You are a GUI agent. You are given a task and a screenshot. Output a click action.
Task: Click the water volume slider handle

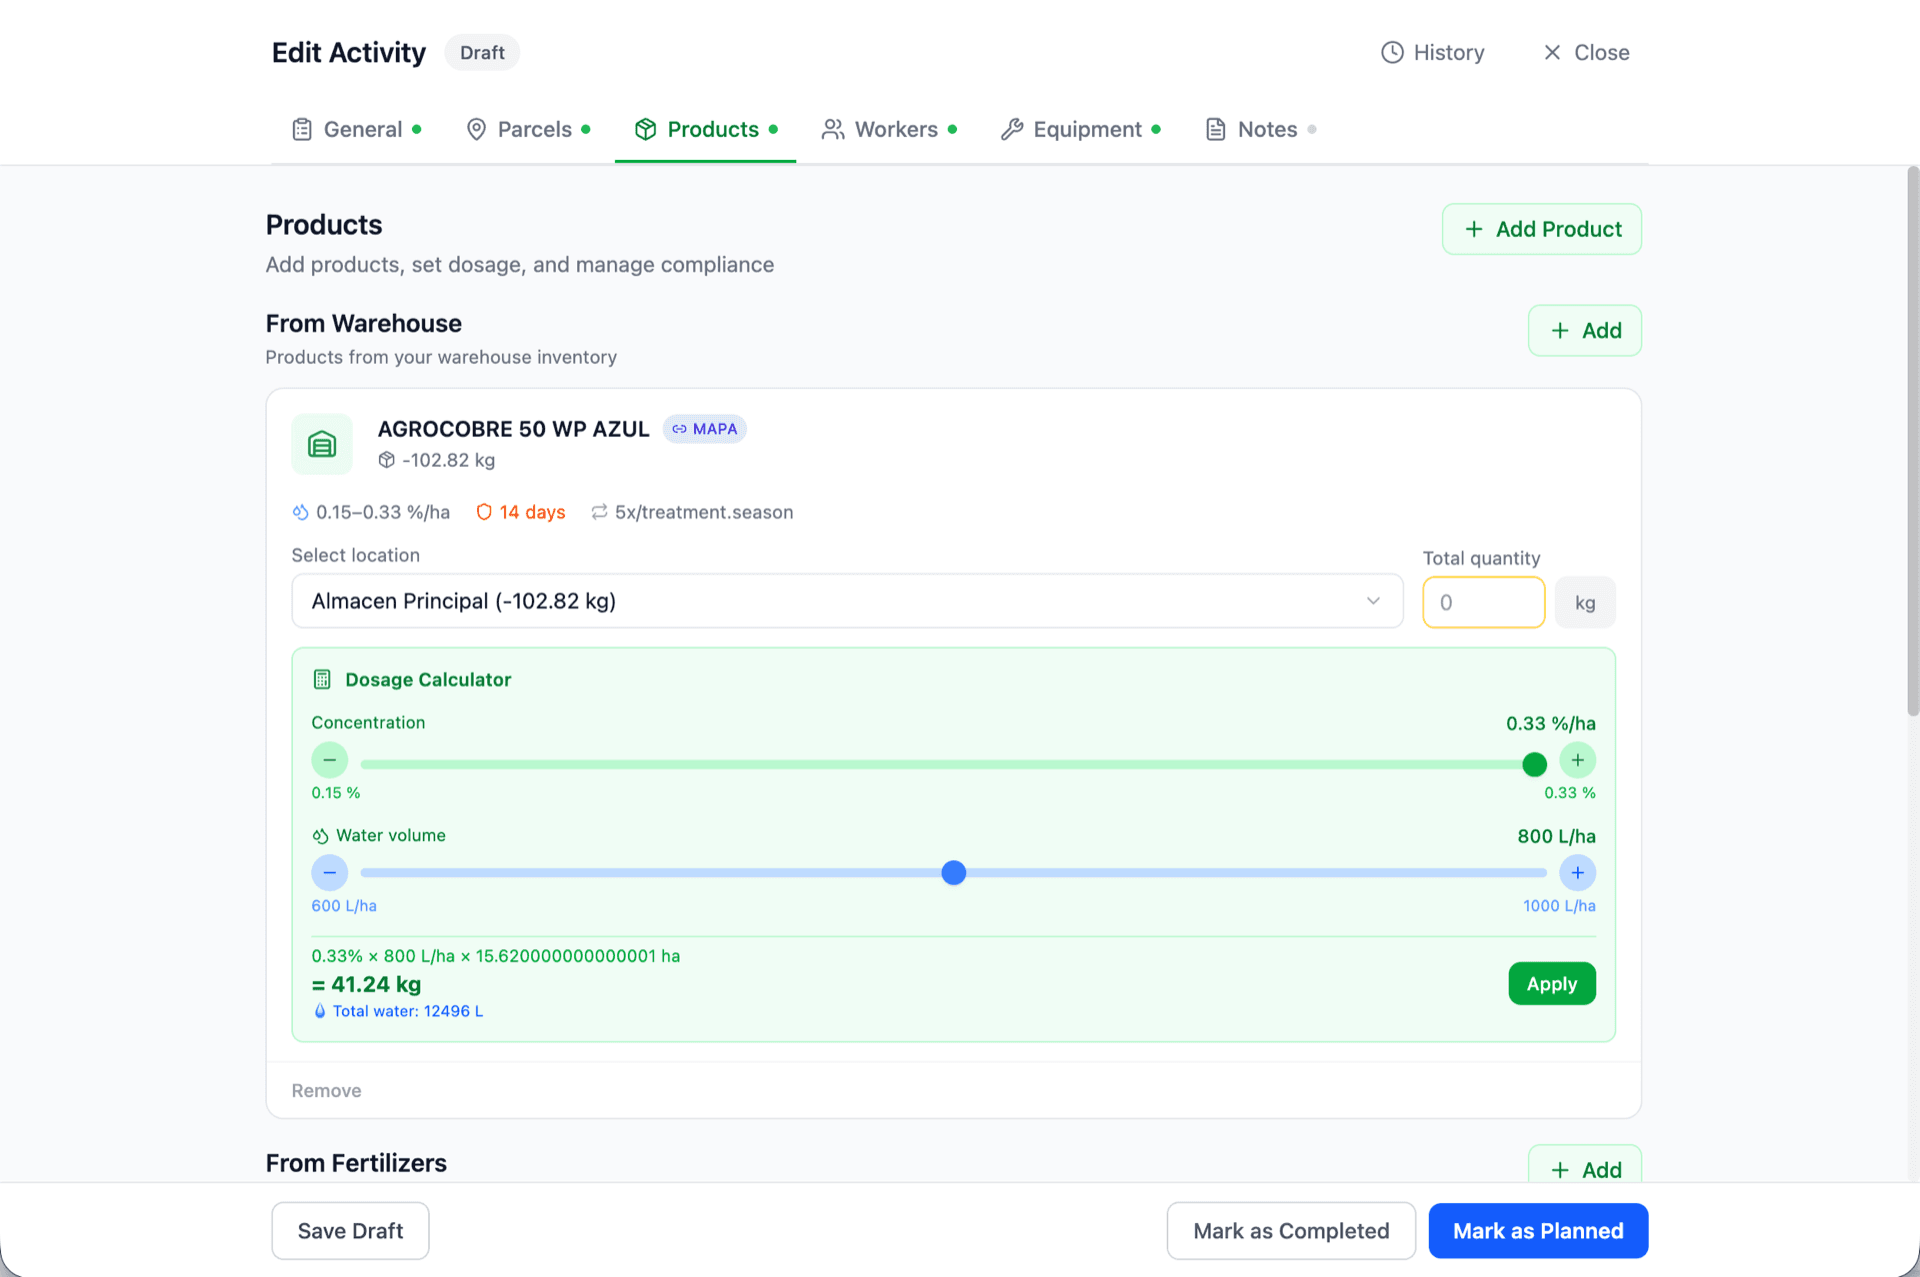[x=954, y=873]
